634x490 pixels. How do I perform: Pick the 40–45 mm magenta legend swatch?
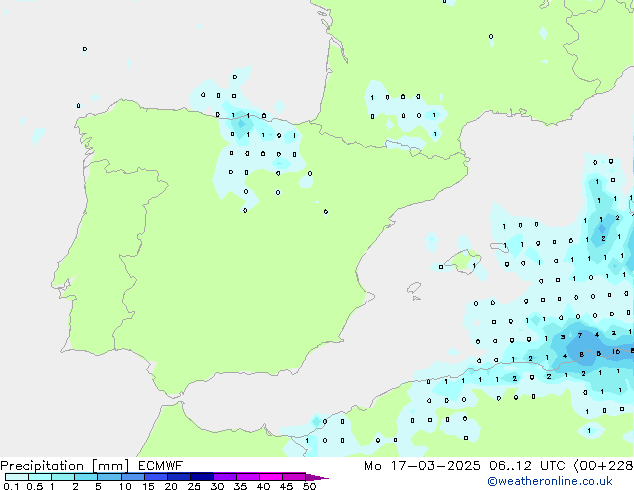(x=271, y=477)
